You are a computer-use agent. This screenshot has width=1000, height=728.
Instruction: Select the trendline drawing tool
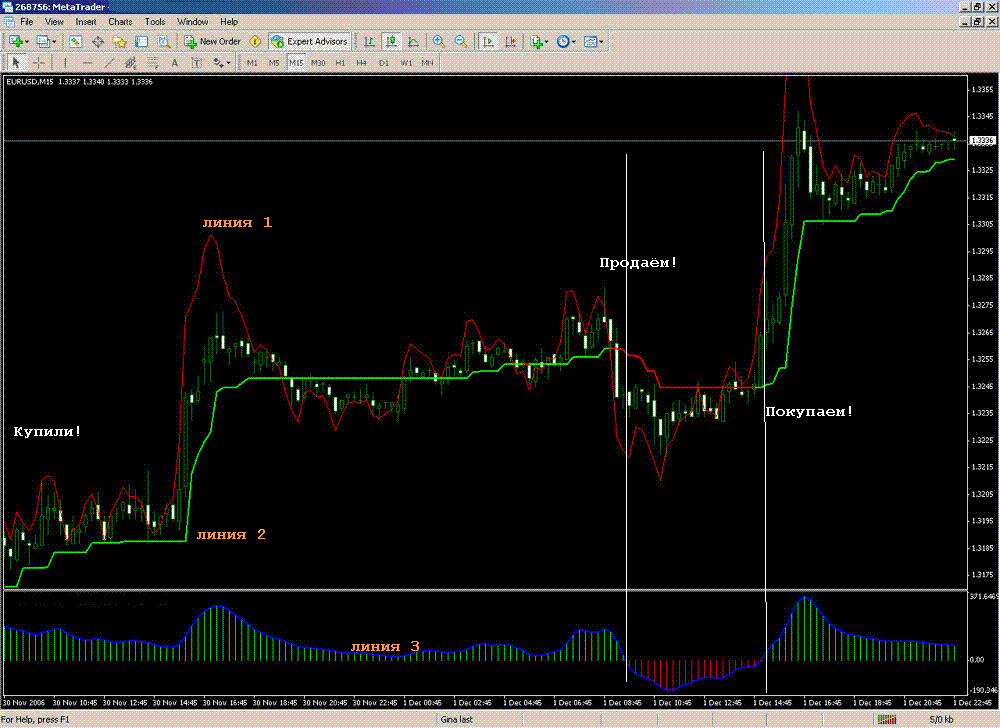109,63
